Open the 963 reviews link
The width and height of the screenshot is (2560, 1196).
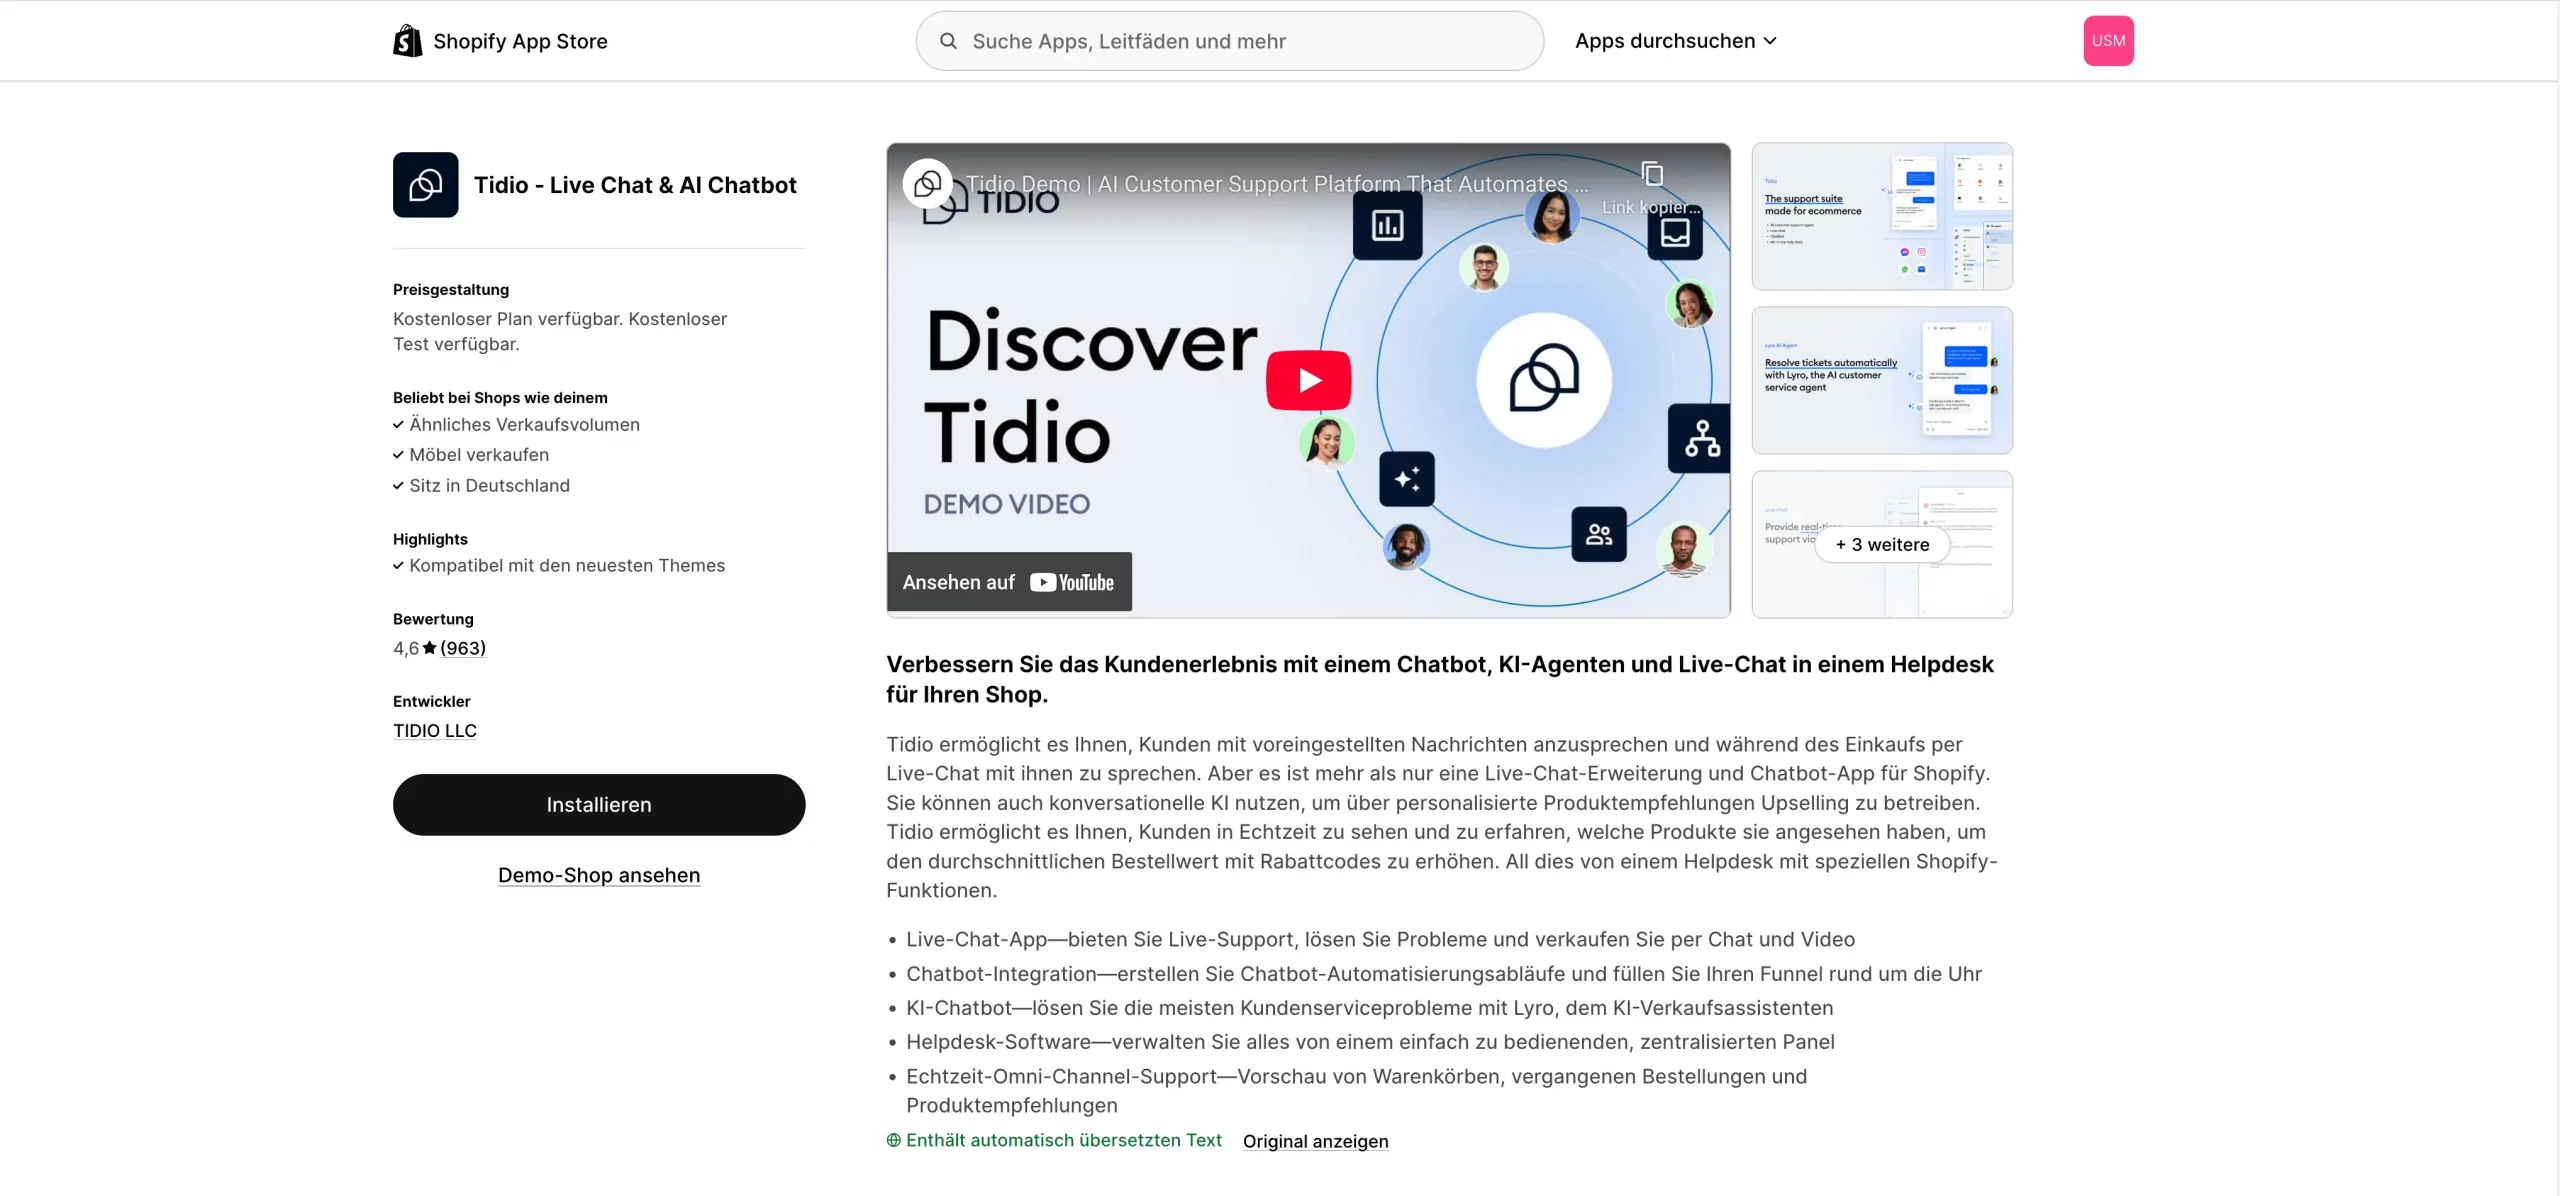(x=463, y=648)
